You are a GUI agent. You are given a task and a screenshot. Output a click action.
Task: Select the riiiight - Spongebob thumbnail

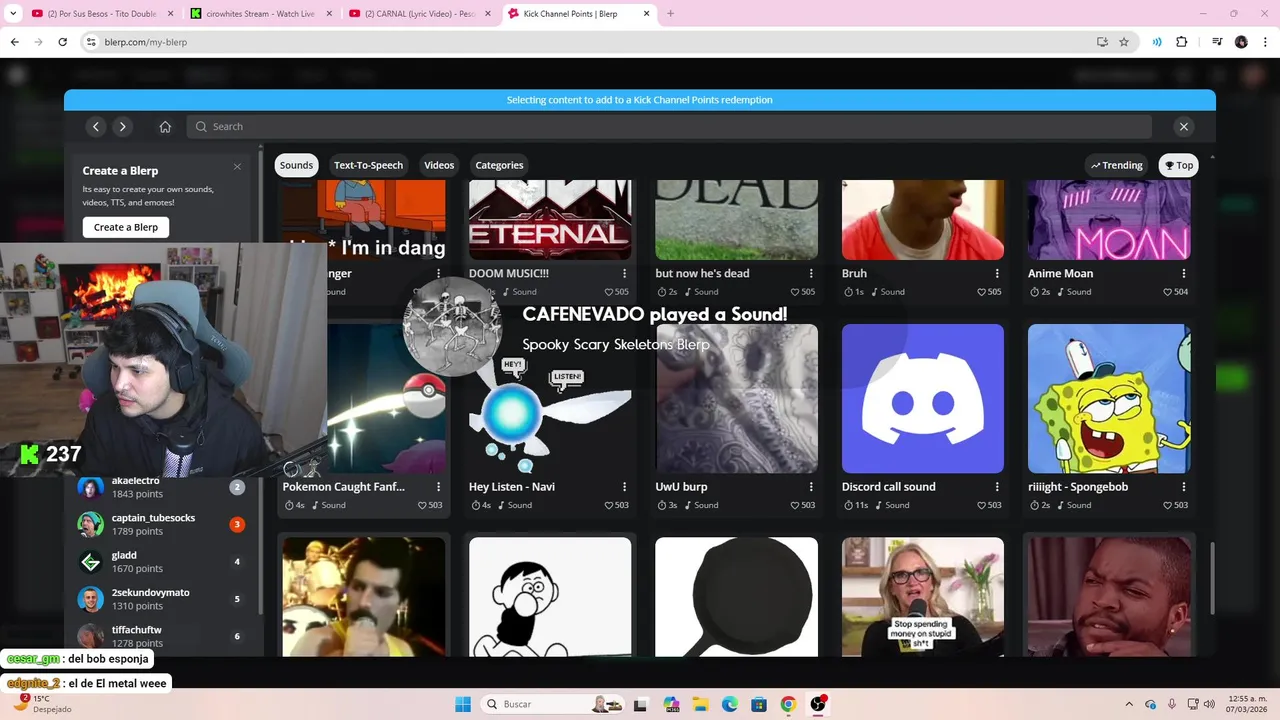1109,398
